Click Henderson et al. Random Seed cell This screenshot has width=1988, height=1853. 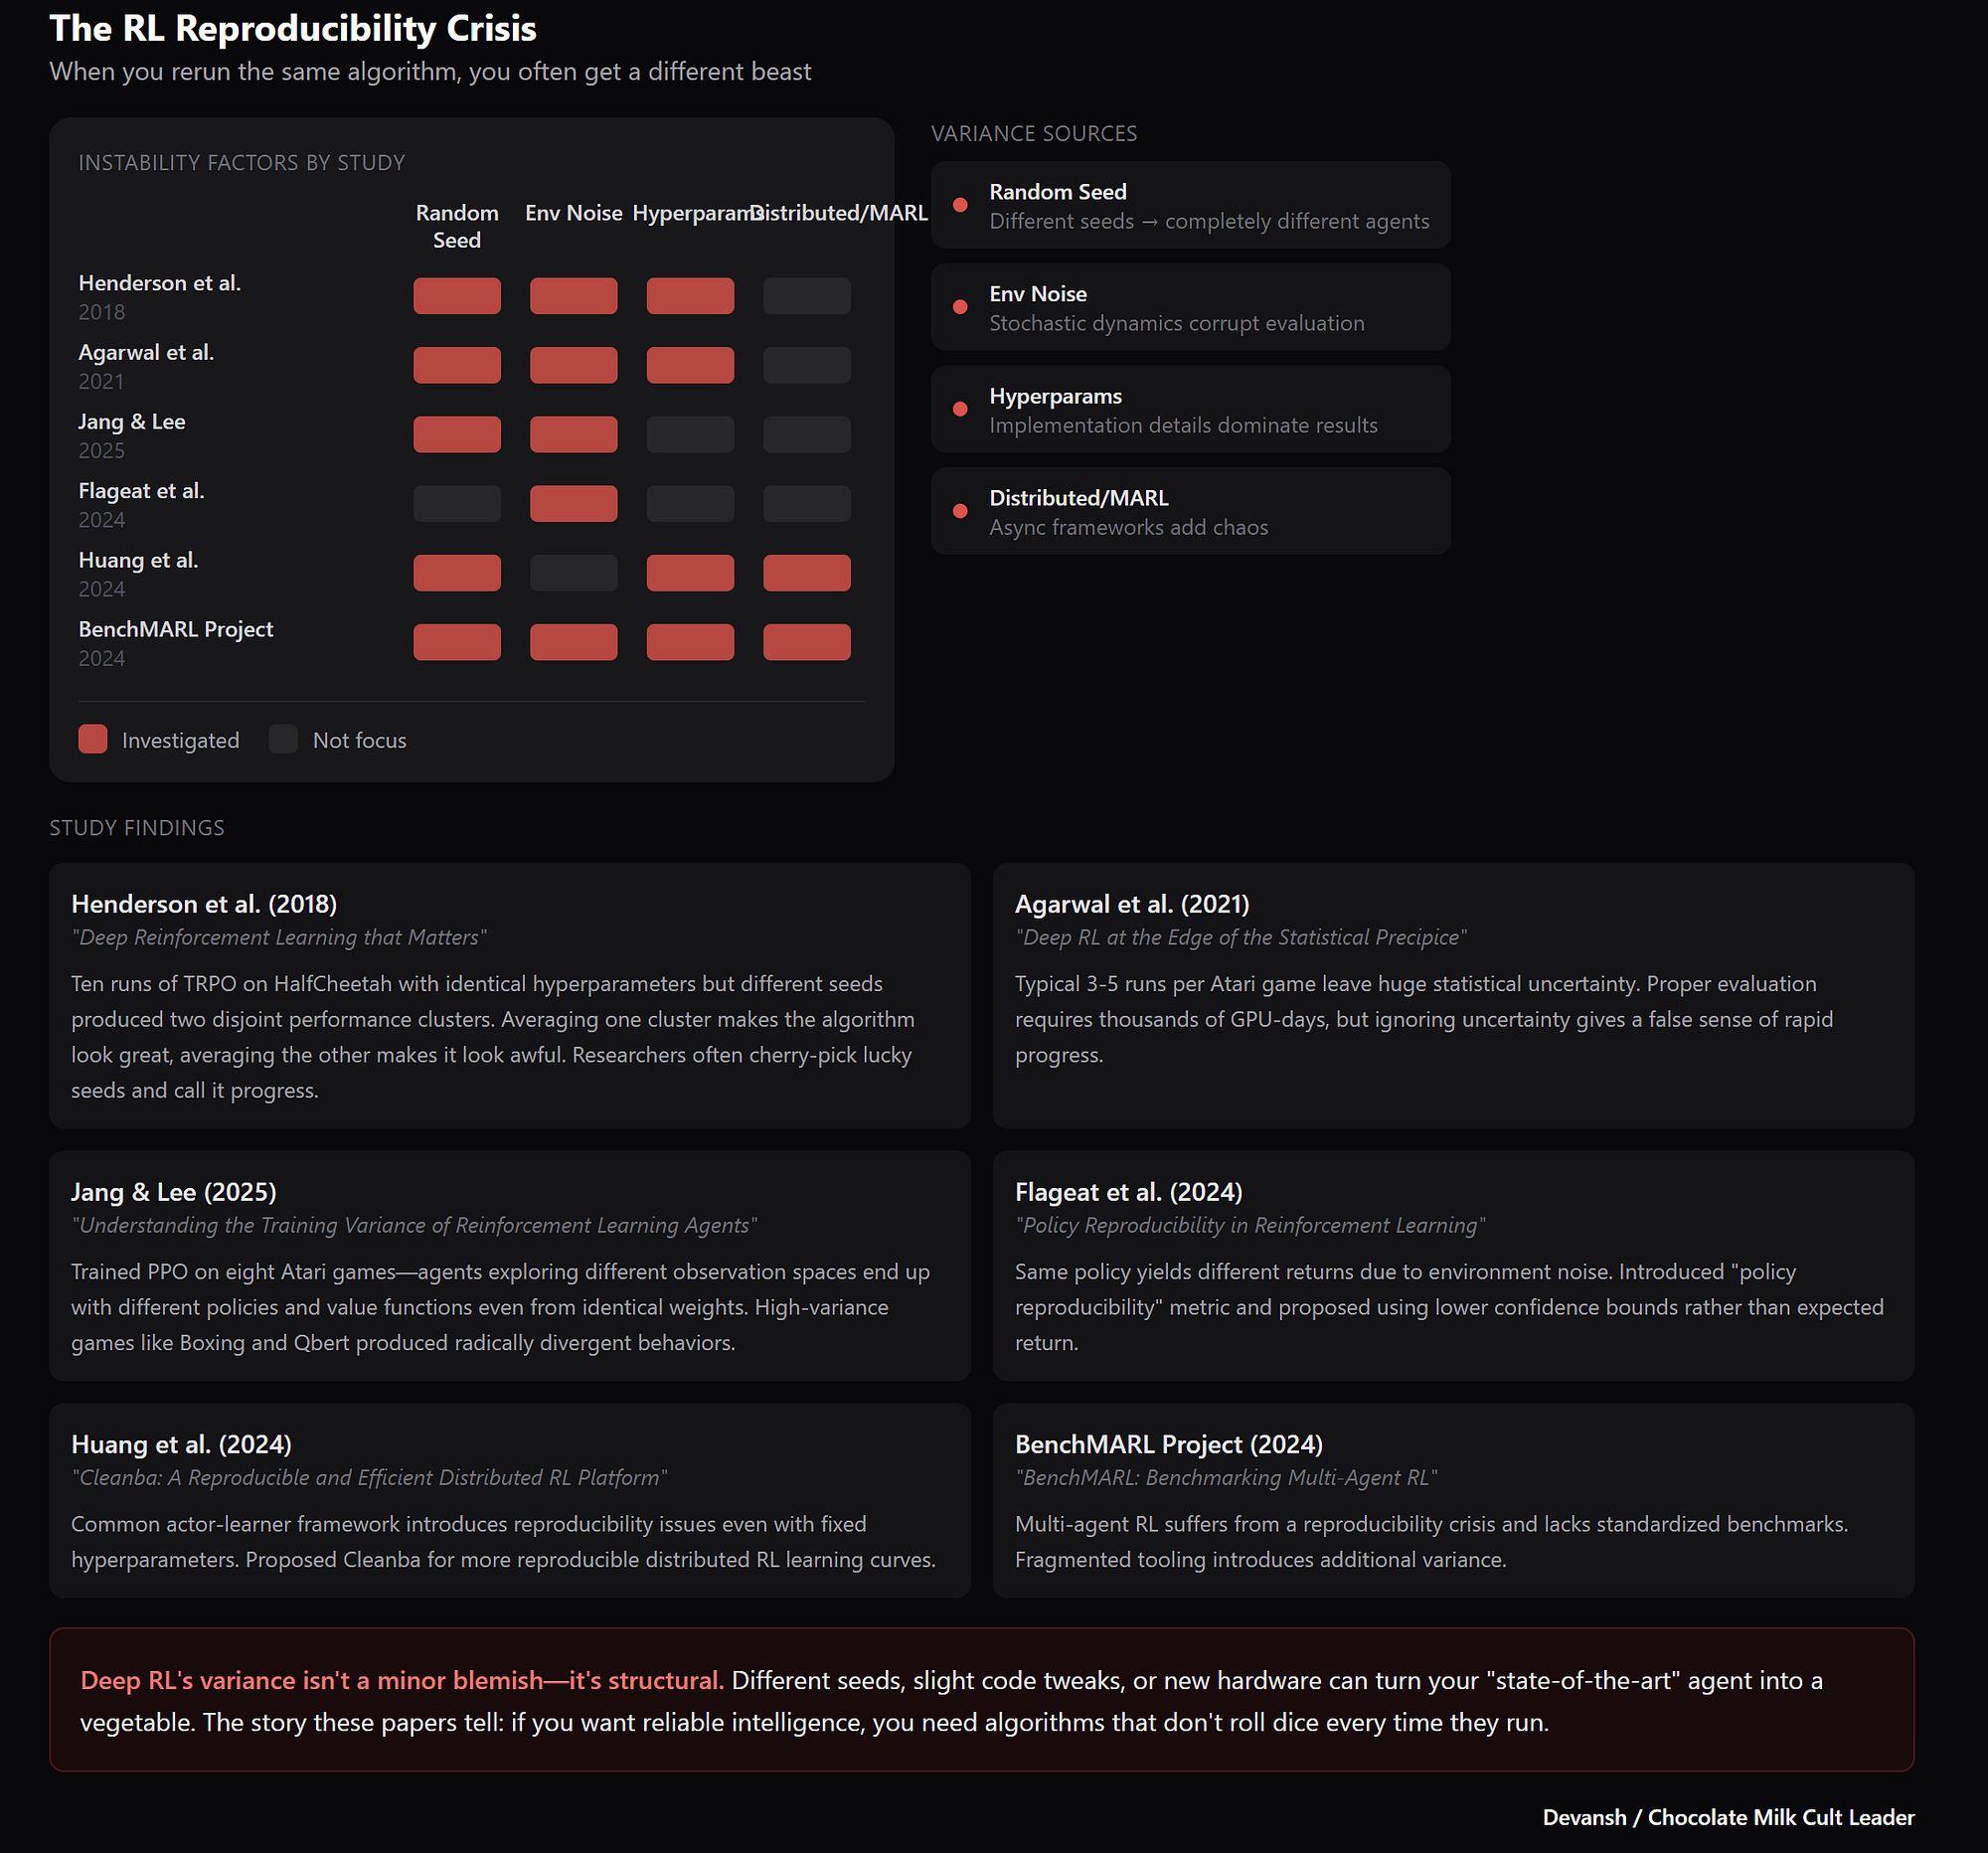coord(457,296)
